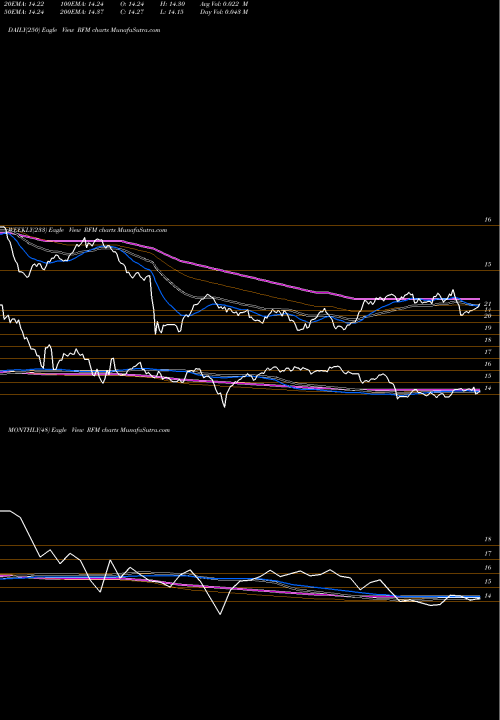Viewport: 500px width, 720px height.
Task: Click the daily chart axis label 16
Action: [488, 220]
